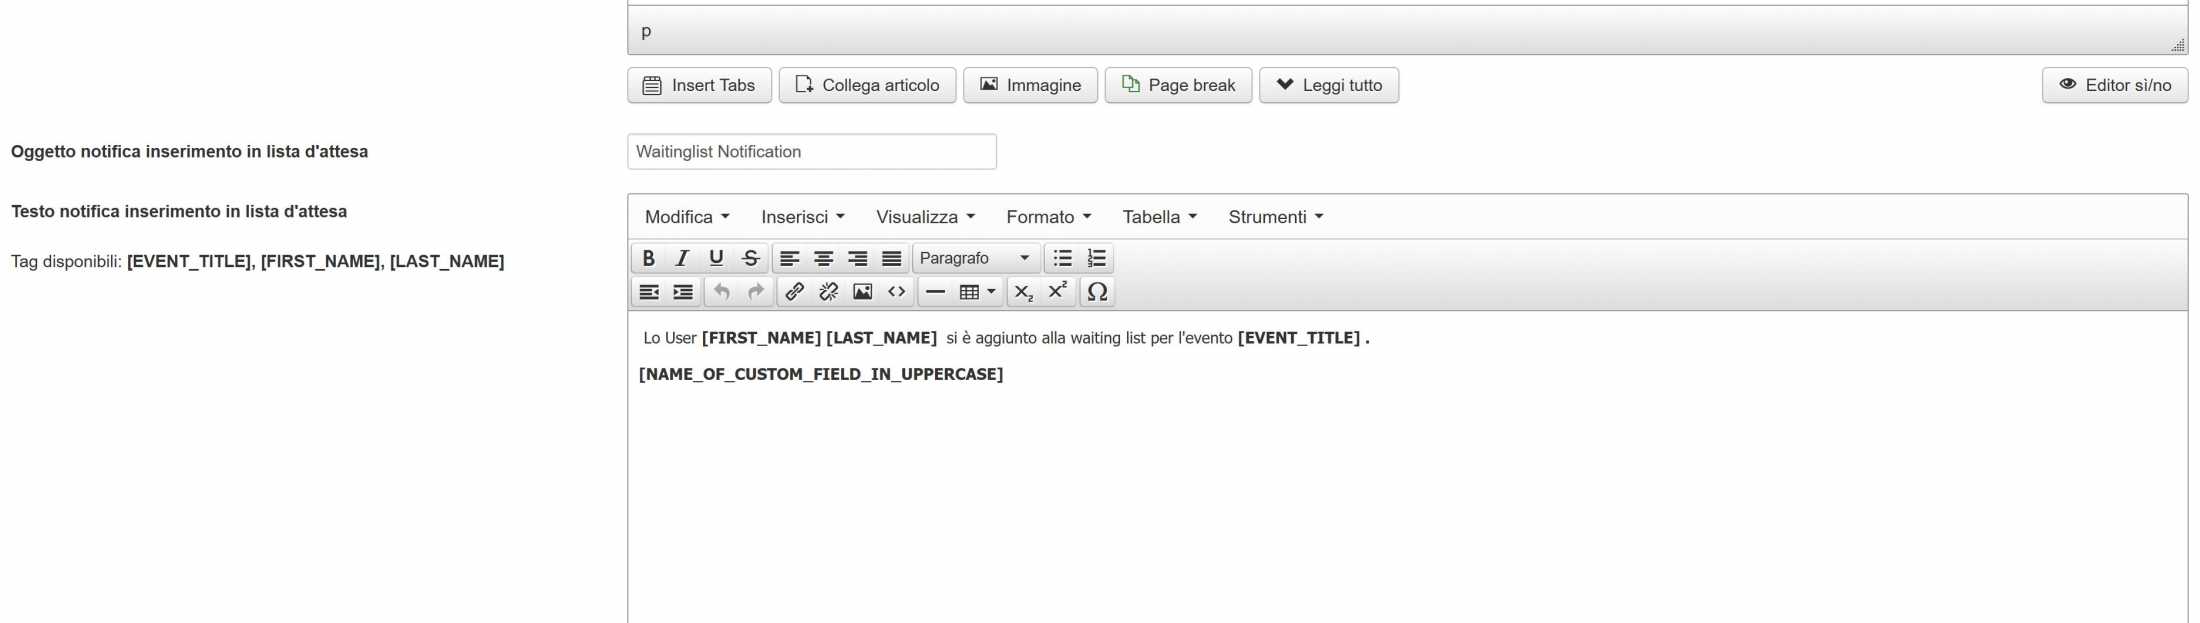The width and height of the screenshot is (2200, 623).
Task: Open the source code view icon
Action: coord(896,292)
